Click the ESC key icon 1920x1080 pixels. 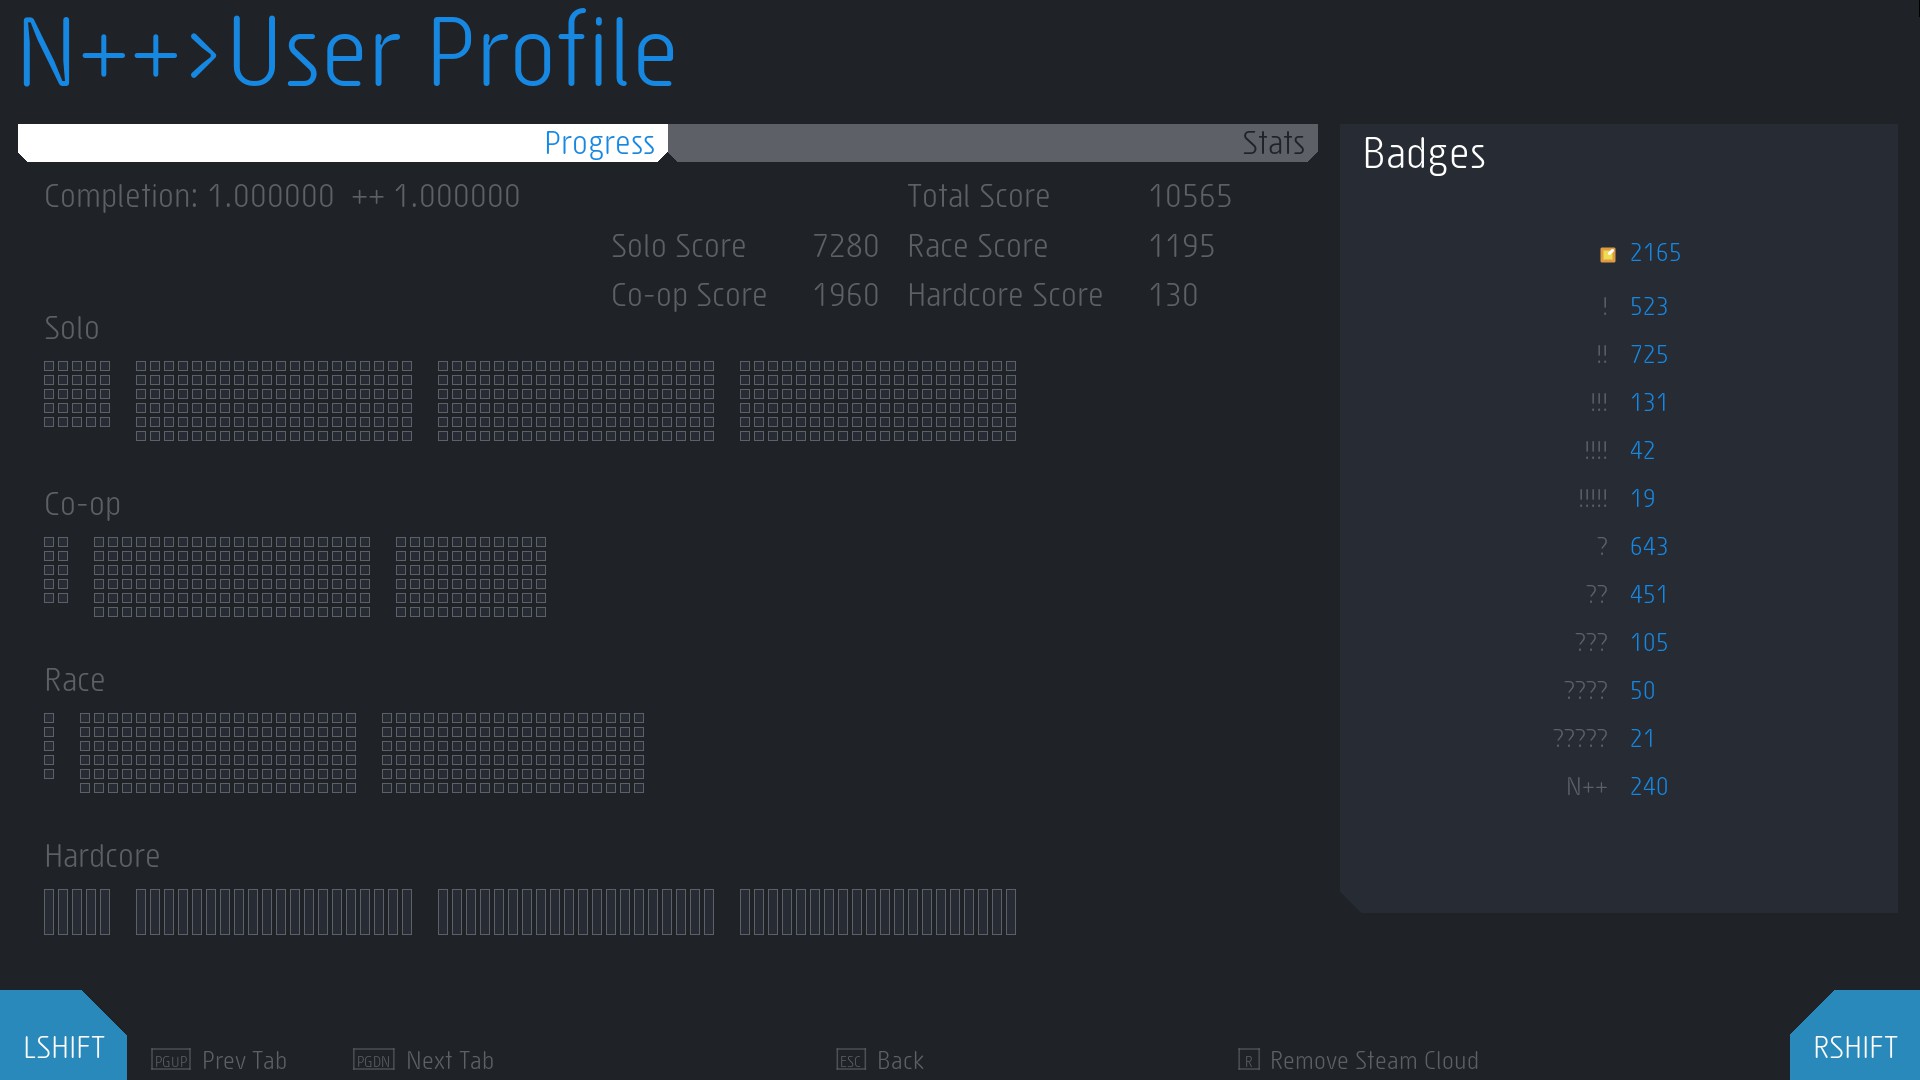pos(850,1060)
